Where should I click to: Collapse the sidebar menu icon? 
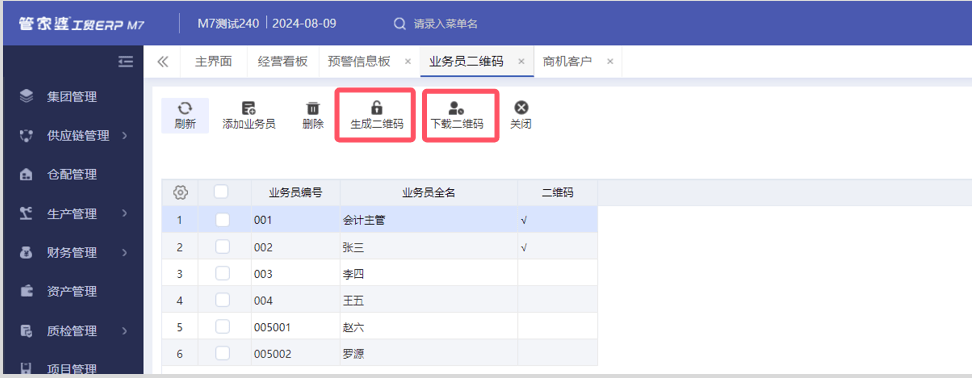click(x=126, y=61)
